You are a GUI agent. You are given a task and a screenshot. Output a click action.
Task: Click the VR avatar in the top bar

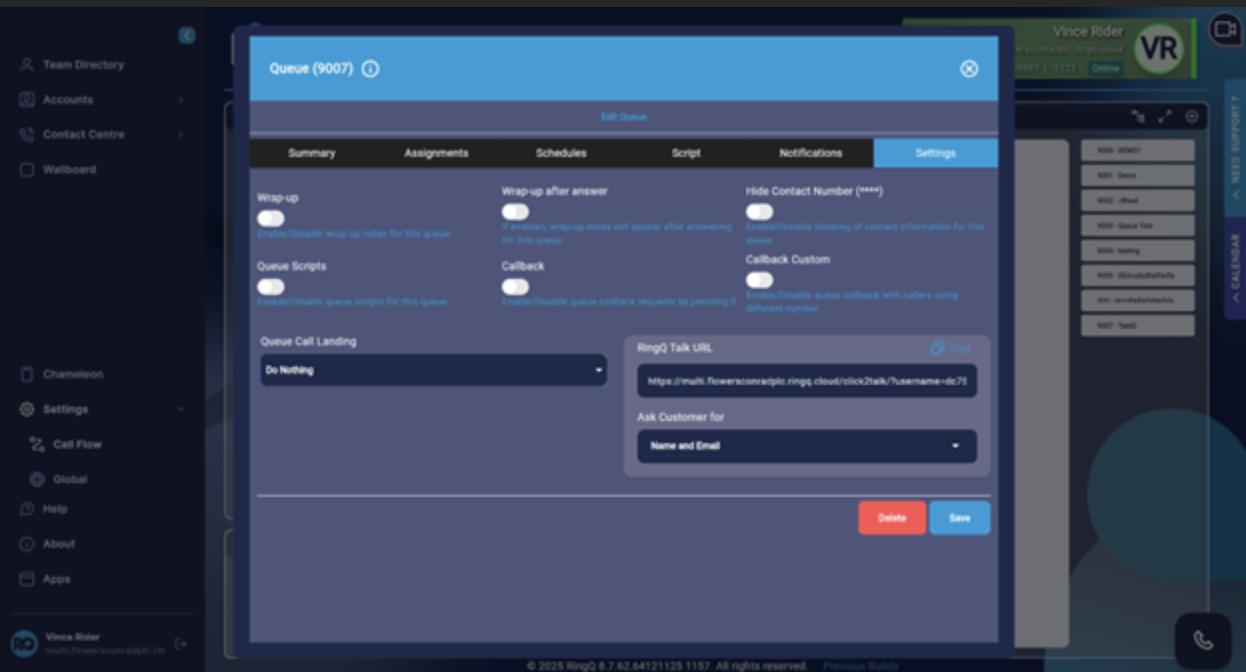coord(1160,48)
